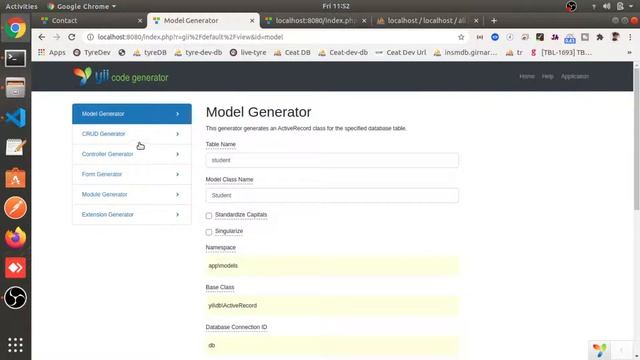Open Visual Studio Code from dock
This screenshot has width=640, height=360.
(16, 118)
